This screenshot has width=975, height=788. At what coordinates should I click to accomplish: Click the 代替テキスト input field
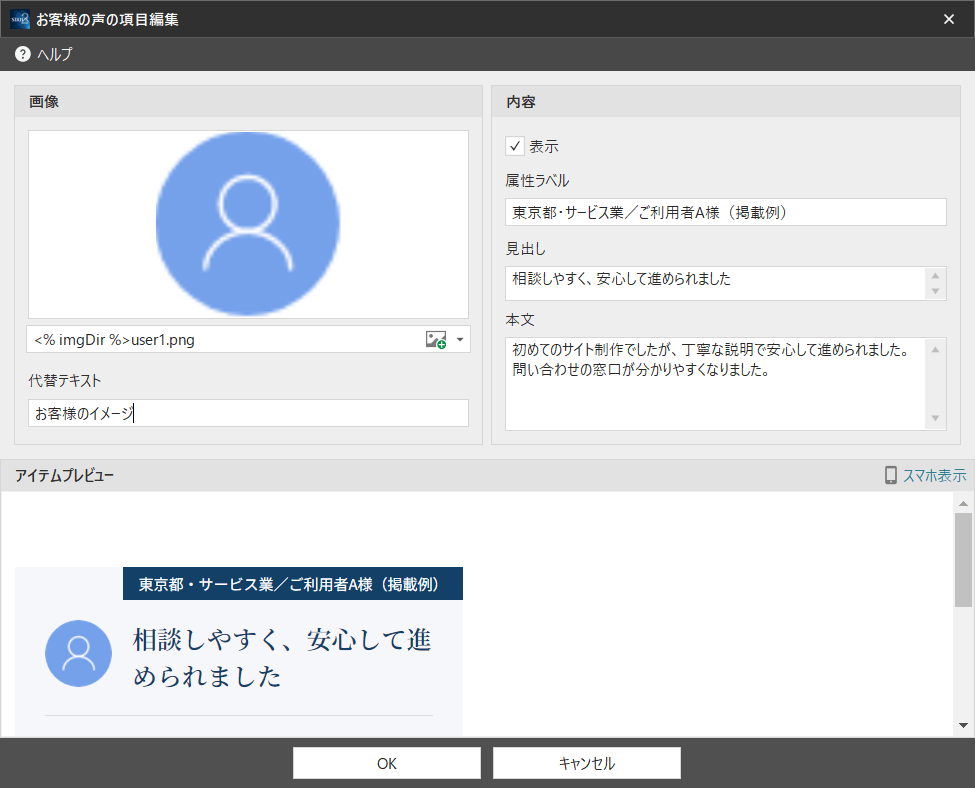[x=248, y=413]
